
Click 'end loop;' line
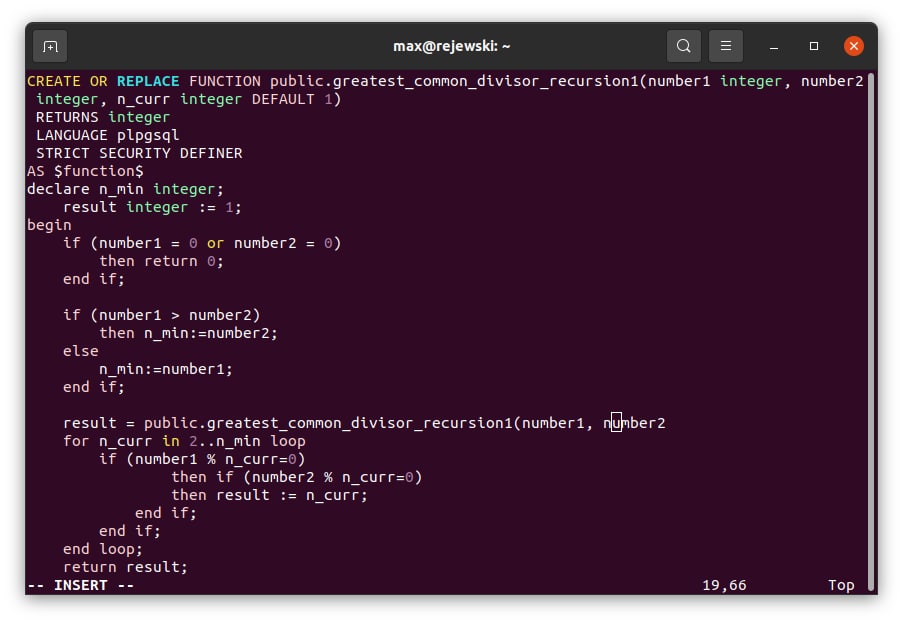coord(103,549)
